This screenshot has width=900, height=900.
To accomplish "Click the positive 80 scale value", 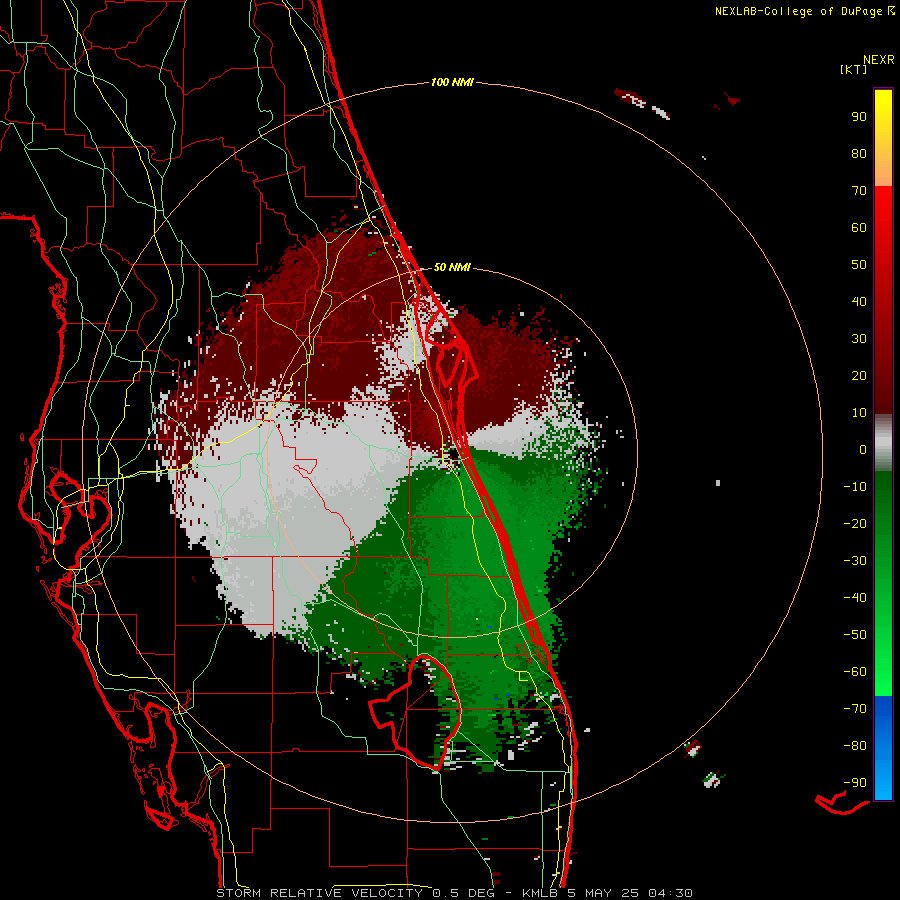I will [x=859, y=153].
